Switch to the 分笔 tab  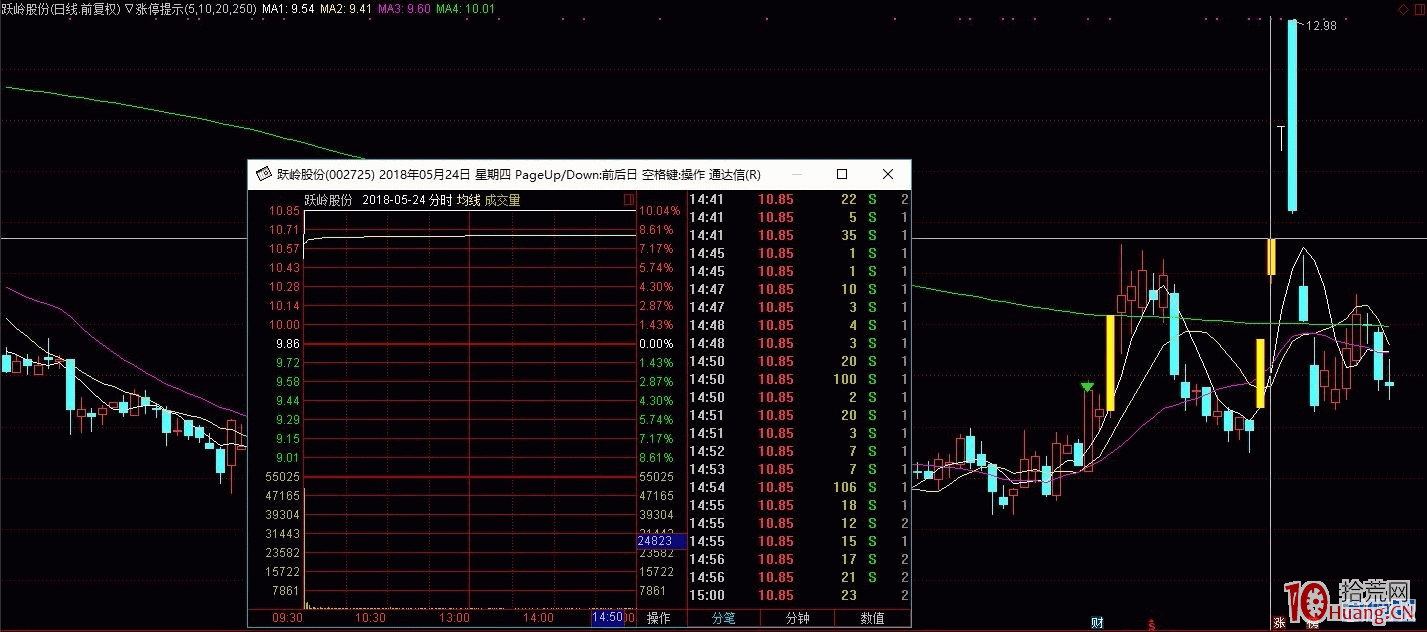tap(723, 618)
